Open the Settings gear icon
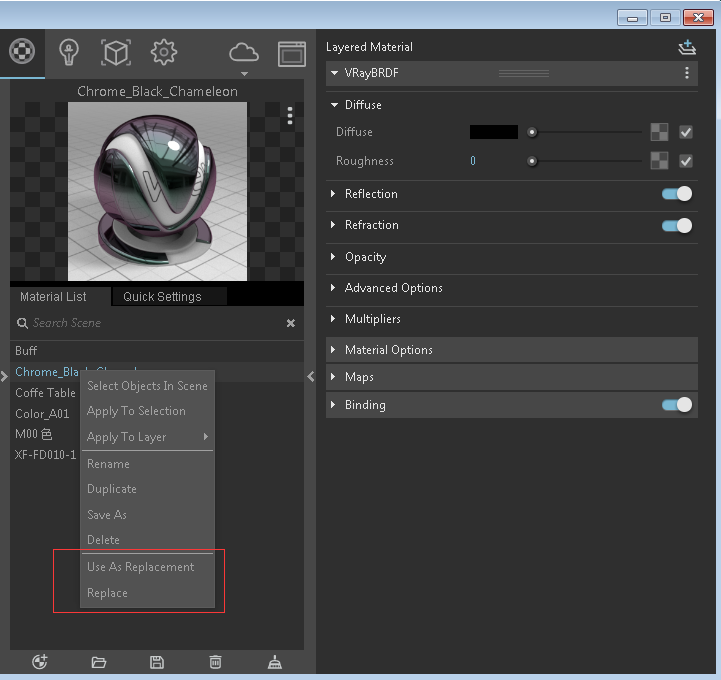 tap(164, 52)
